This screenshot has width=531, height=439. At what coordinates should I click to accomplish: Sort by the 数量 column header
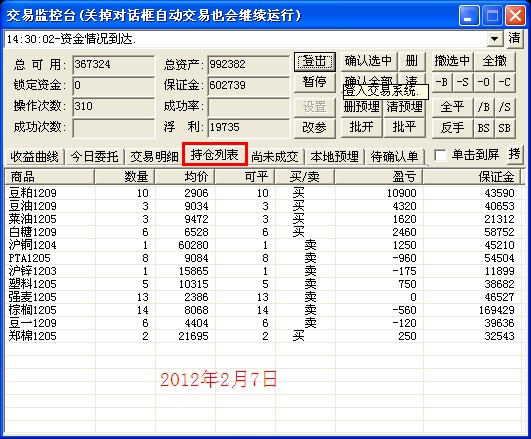click(125, 177)
